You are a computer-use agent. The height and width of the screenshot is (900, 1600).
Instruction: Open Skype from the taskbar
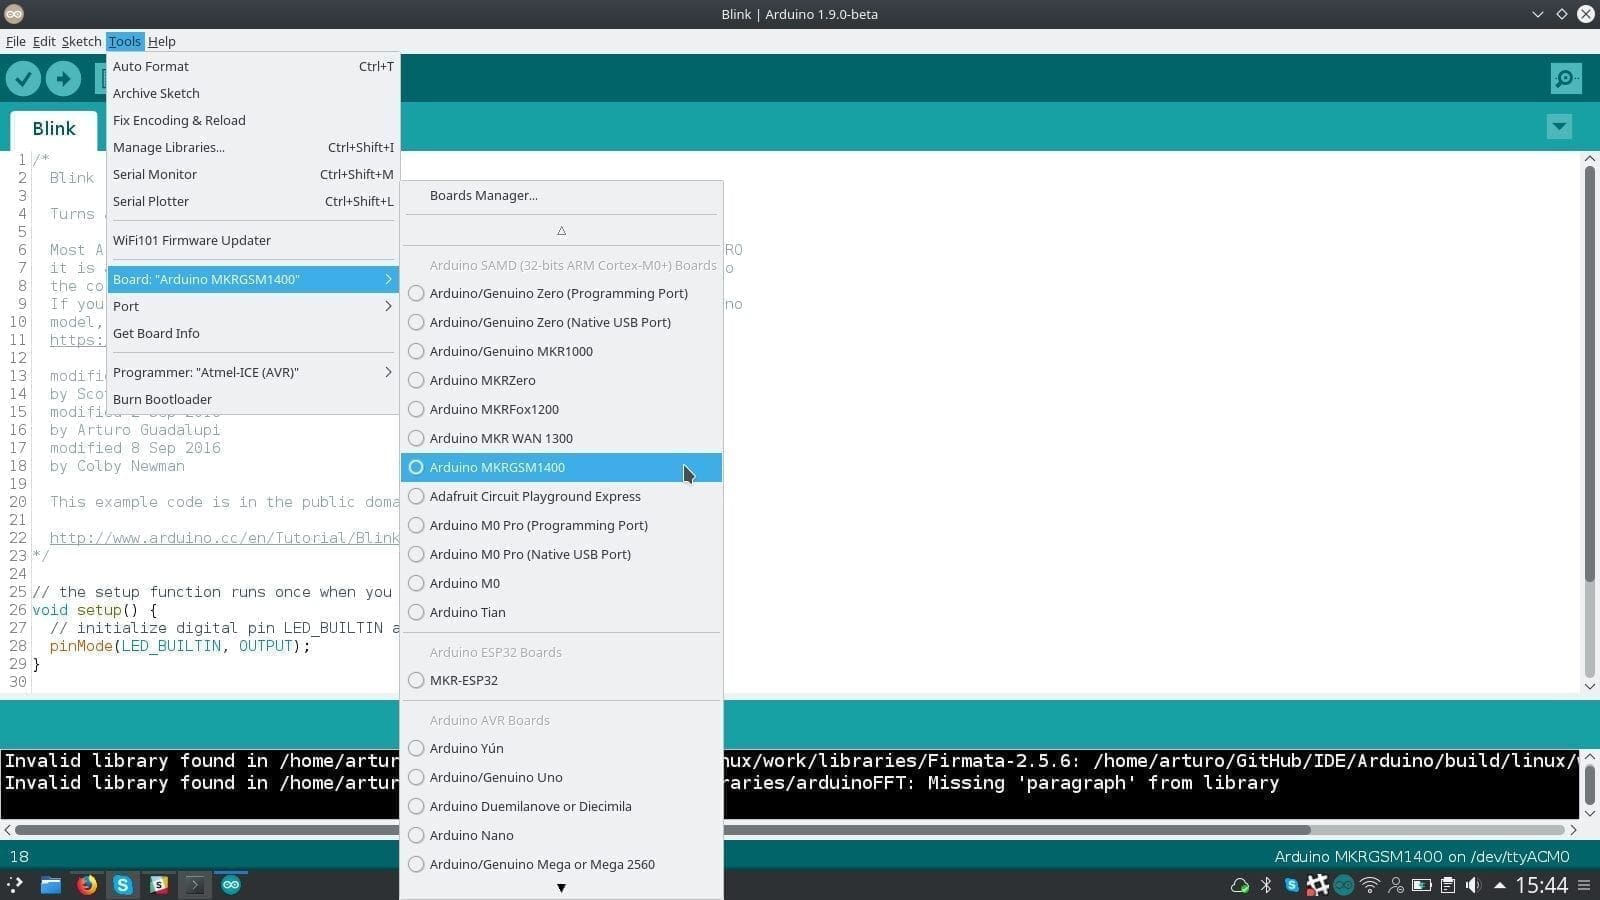point(123,885)
